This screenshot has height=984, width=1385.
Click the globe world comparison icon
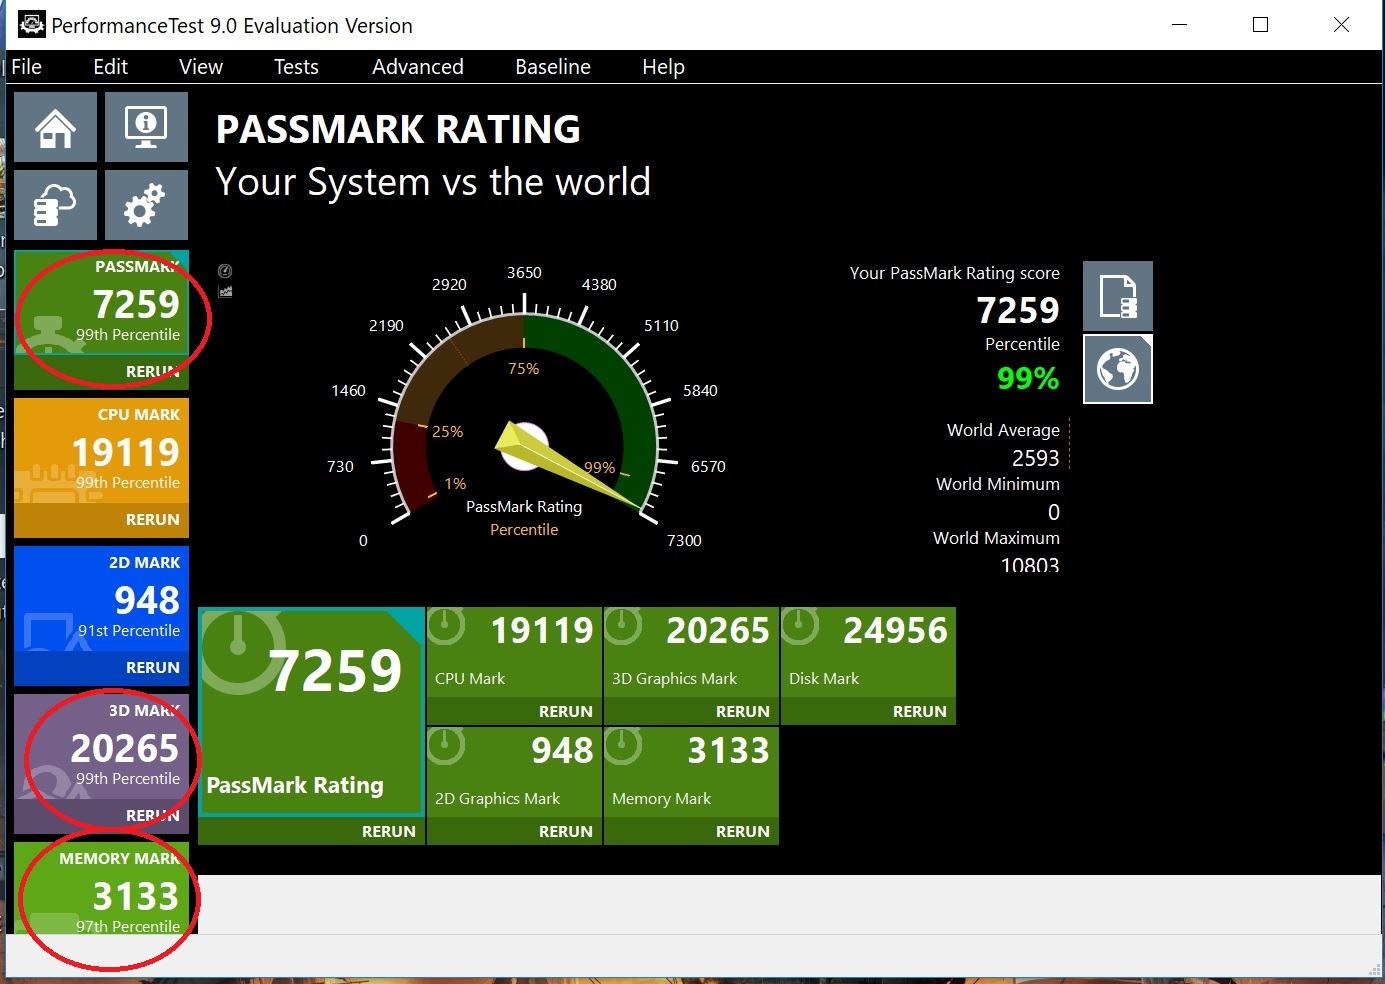pyautogui.click(x=1118, y=369)
